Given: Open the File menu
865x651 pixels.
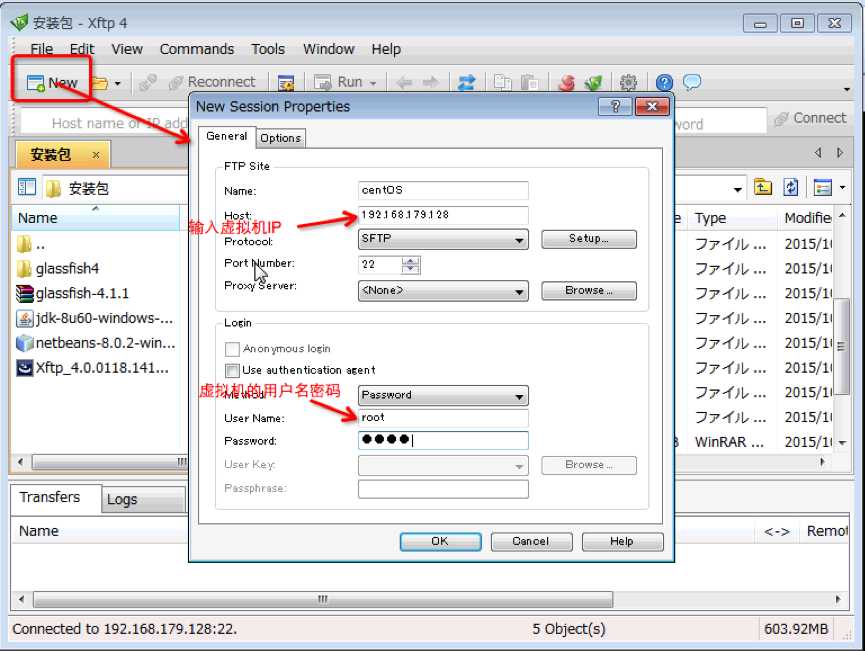Looking at the screenshot, I should point(41,49).
